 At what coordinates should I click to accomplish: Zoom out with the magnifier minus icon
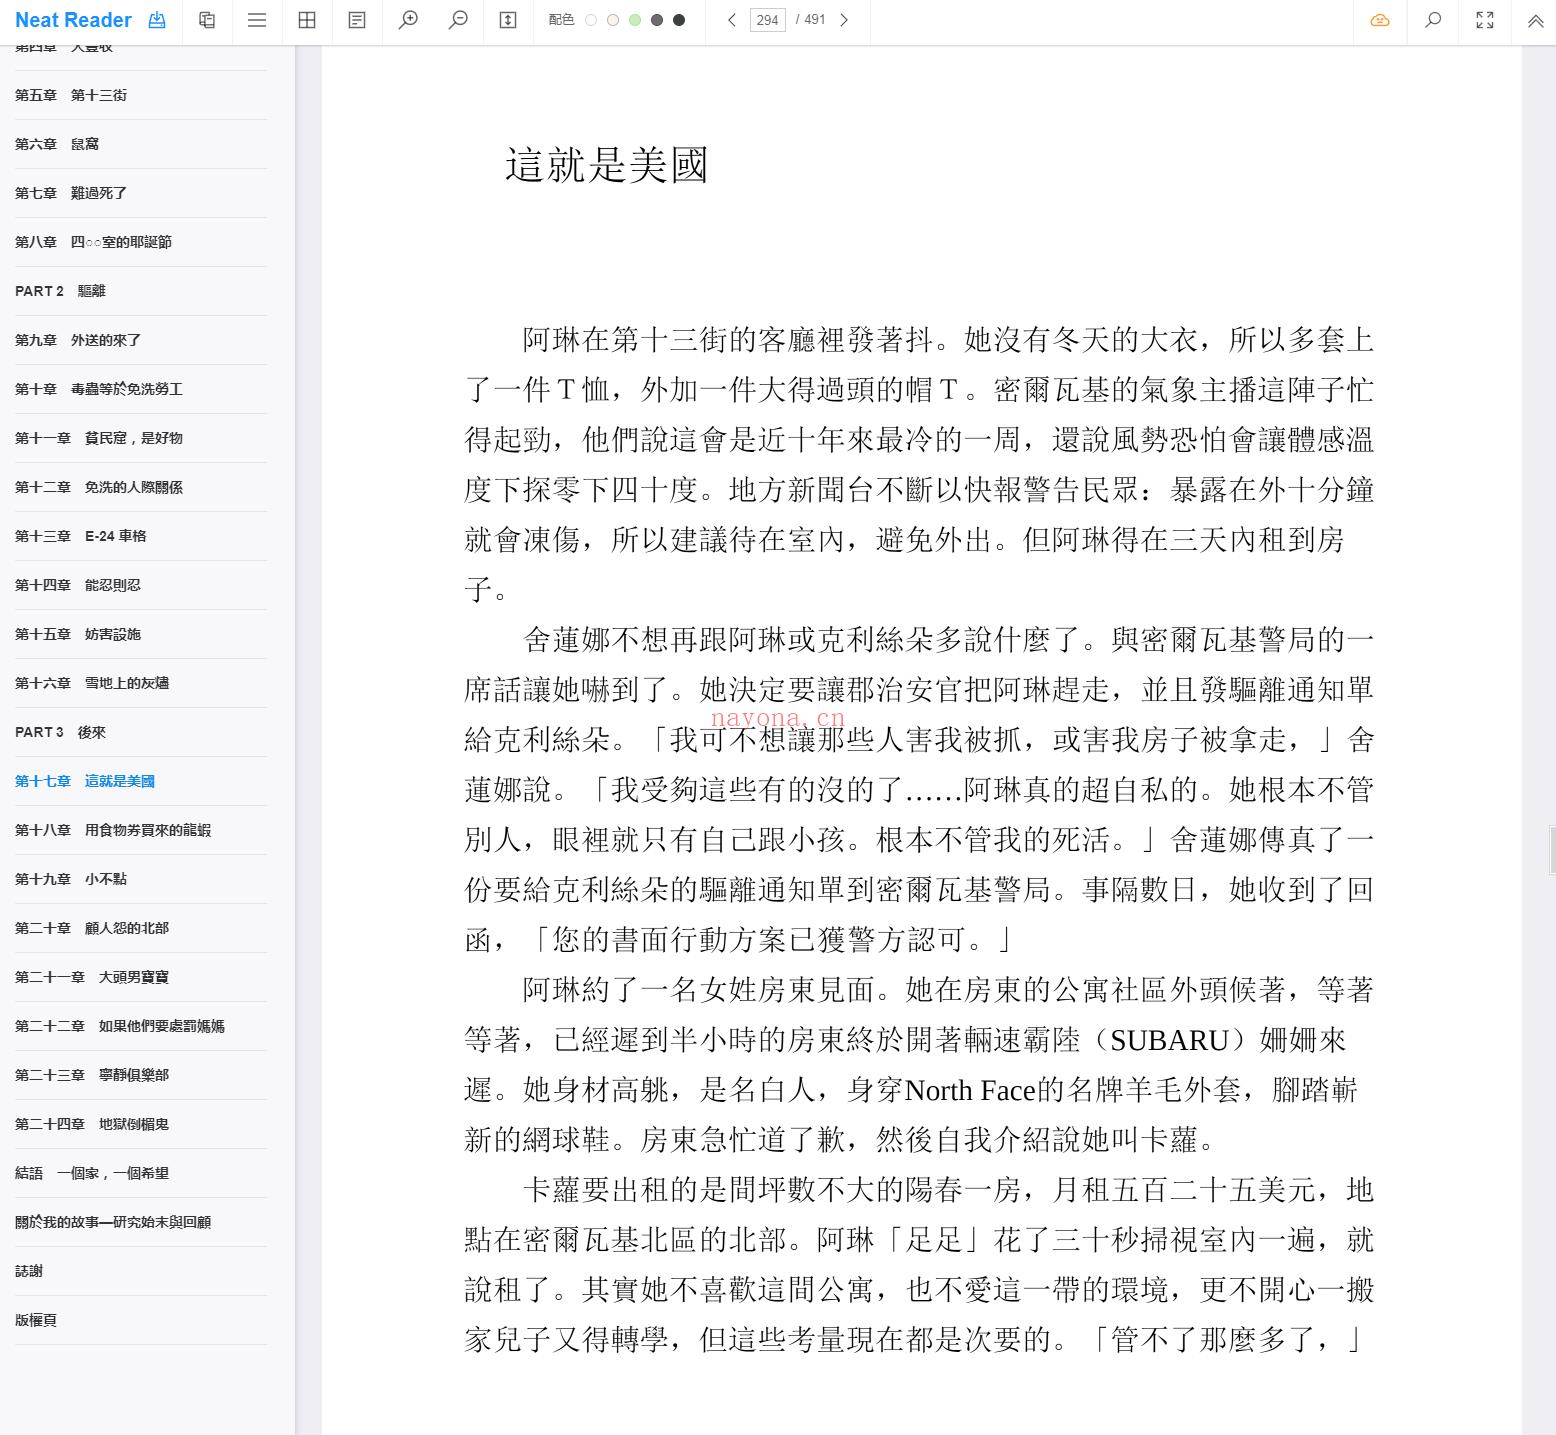coord(458,20)
